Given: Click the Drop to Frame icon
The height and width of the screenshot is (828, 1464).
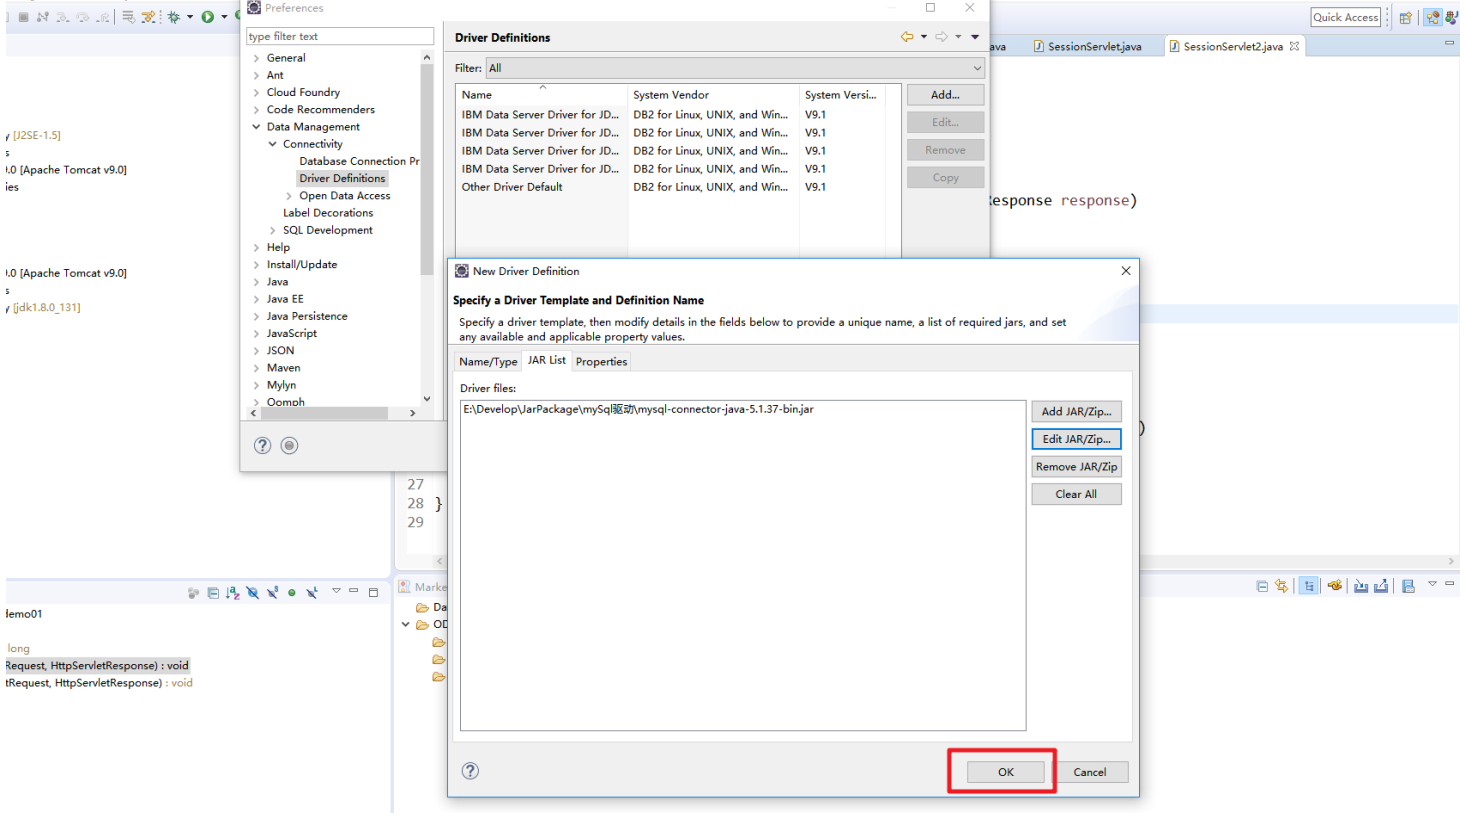Looking at the screenshot, I should point(129,17).
